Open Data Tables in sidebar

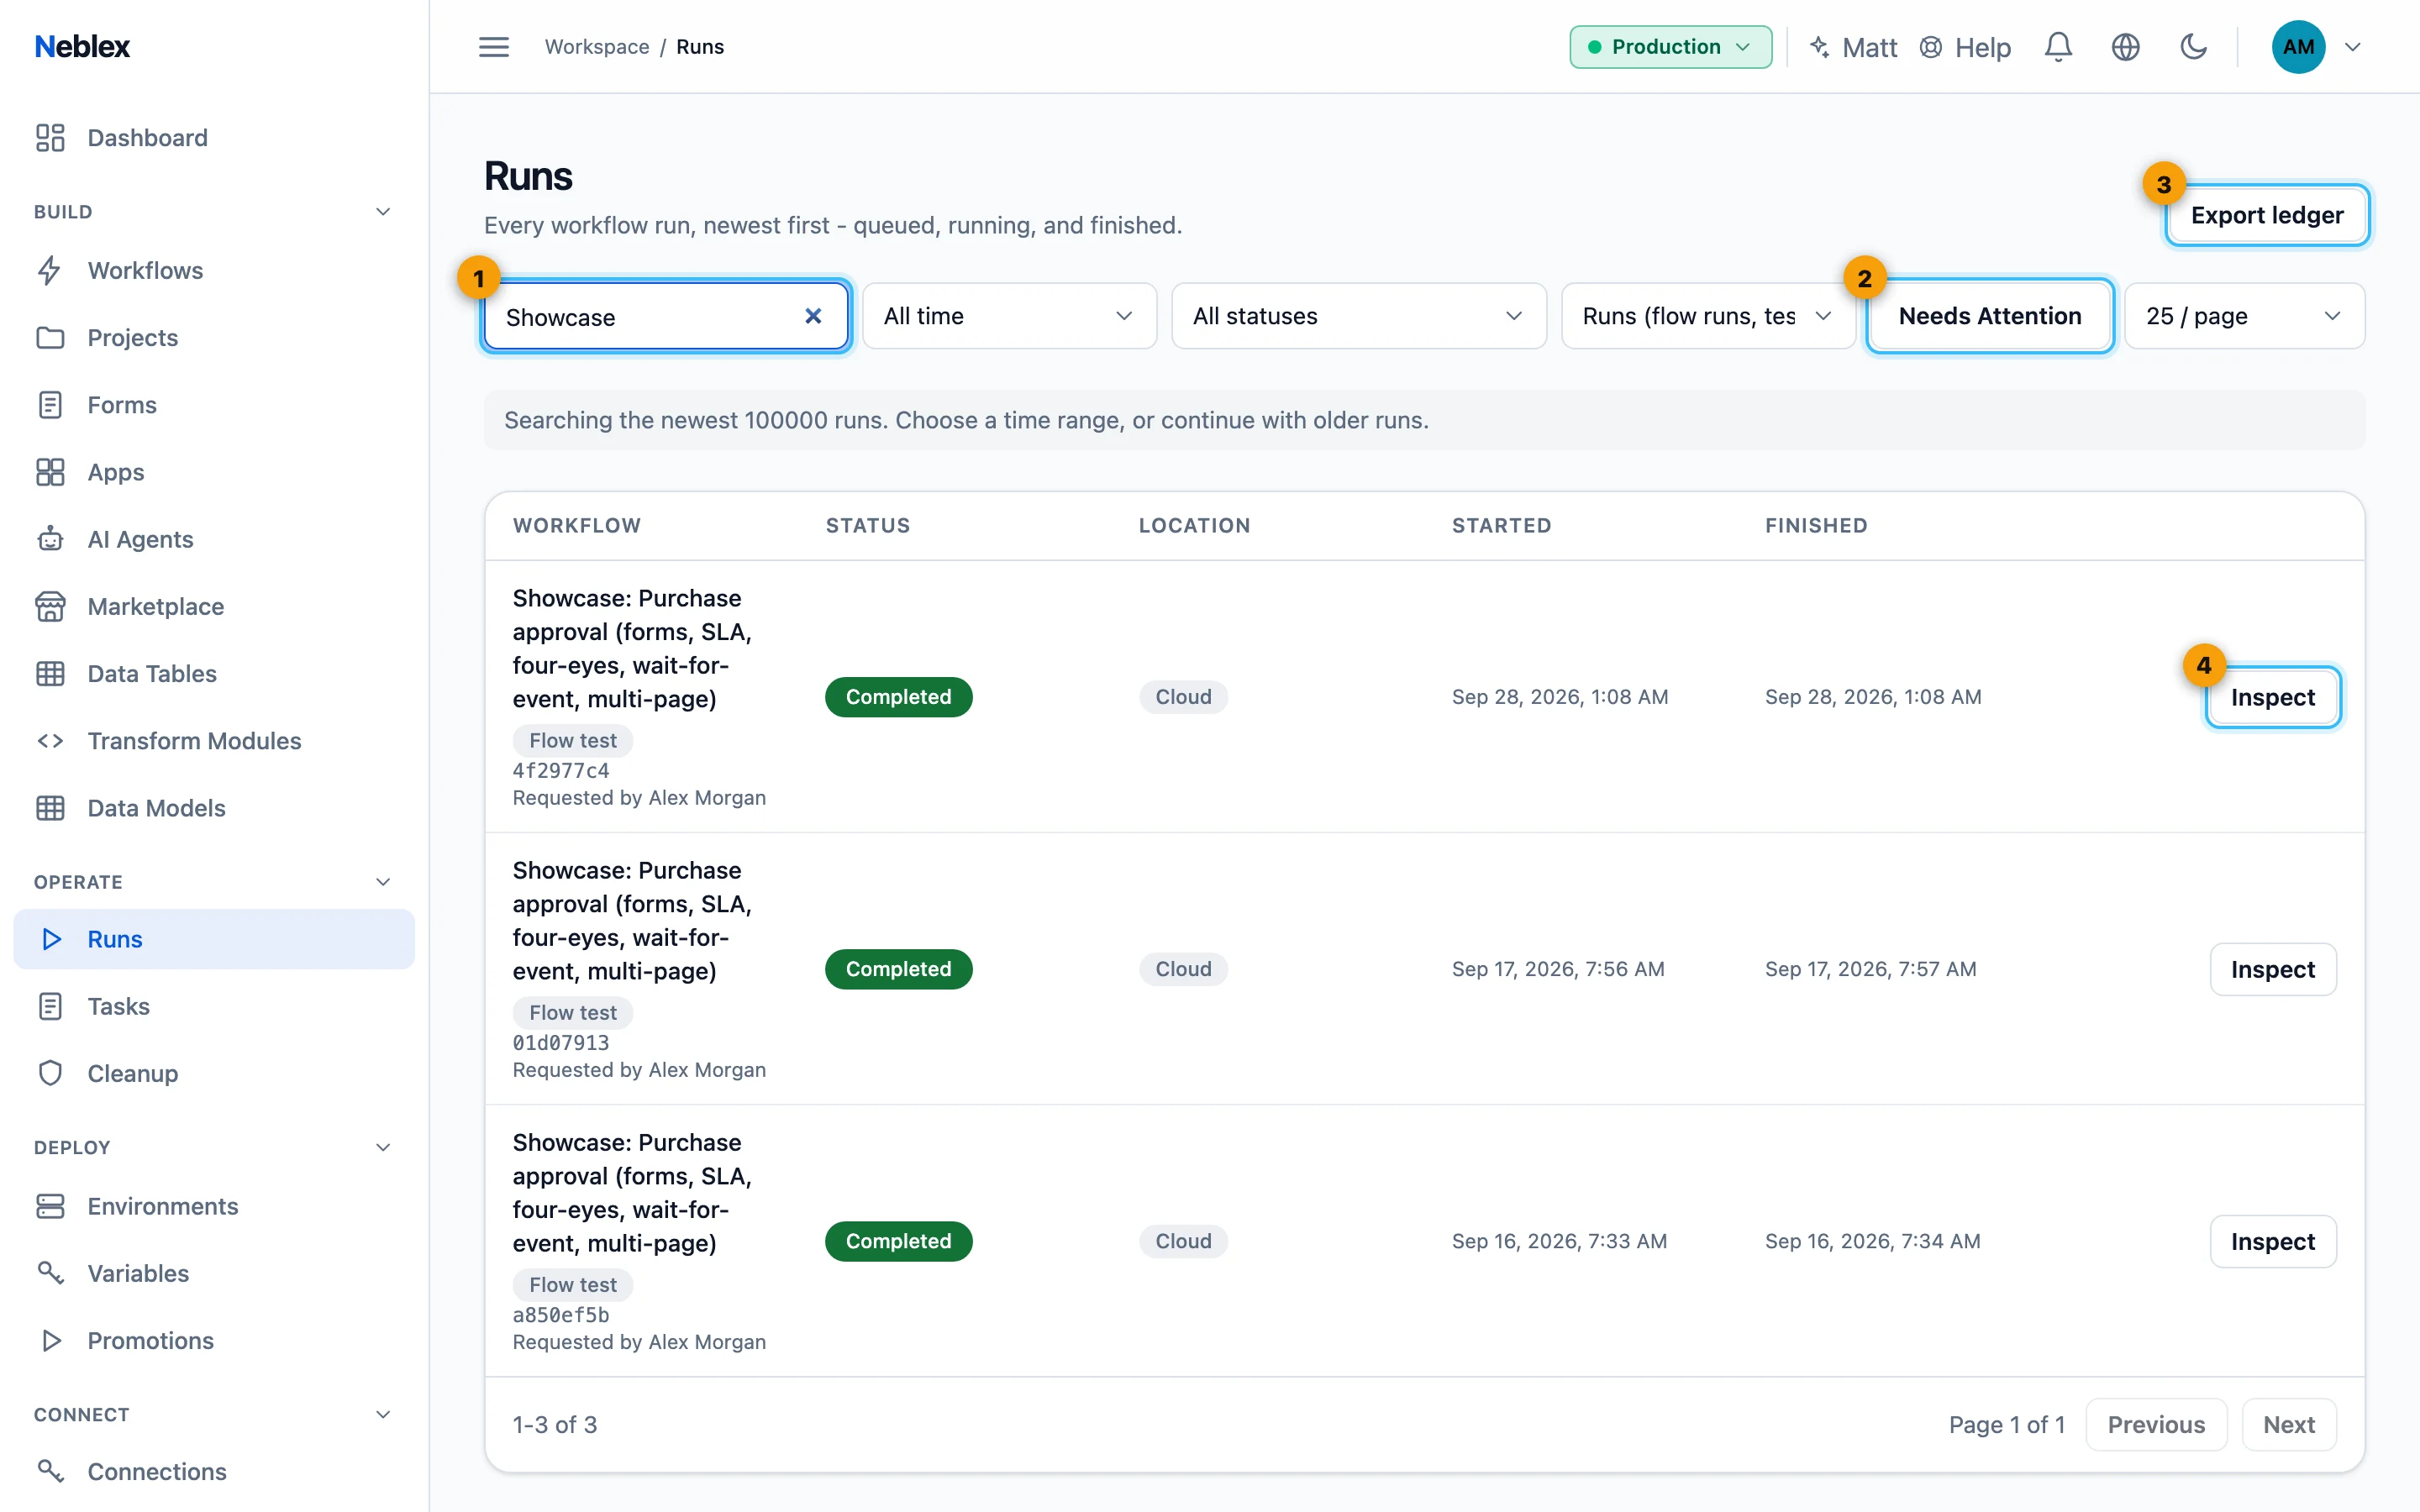[x=214, y=674]
